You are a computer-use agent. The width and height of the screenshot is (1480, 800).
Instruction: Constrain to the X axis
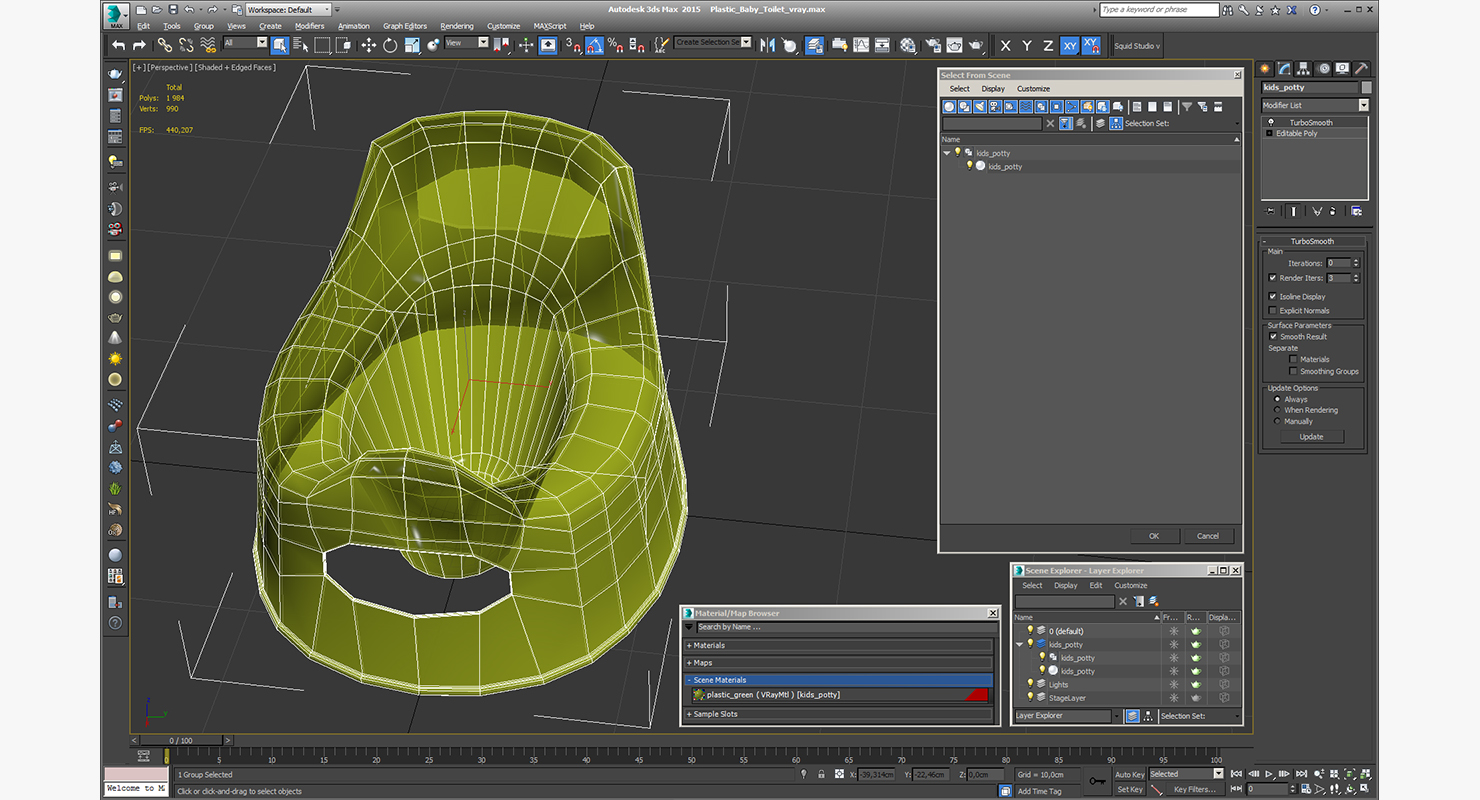tap(1005, 46)
